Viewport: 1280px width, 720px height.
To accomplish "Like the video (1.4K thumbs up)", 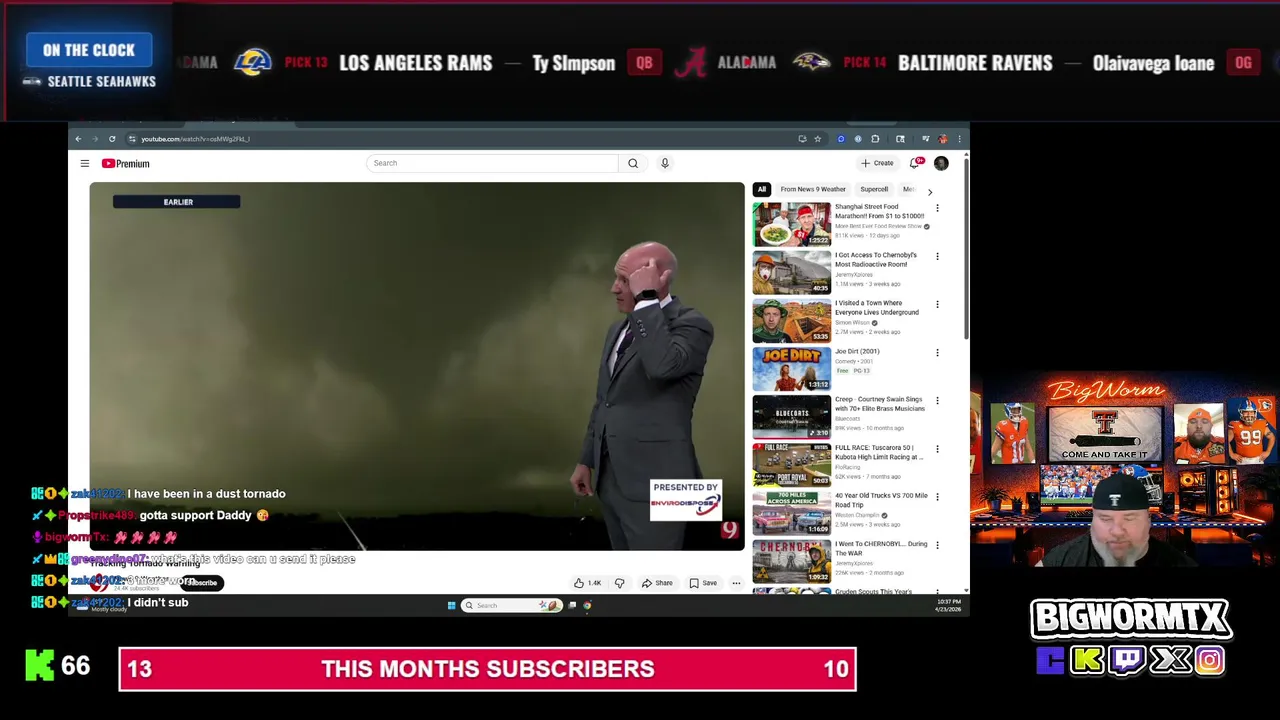I will pyautogui.click(x=588, y=583).
